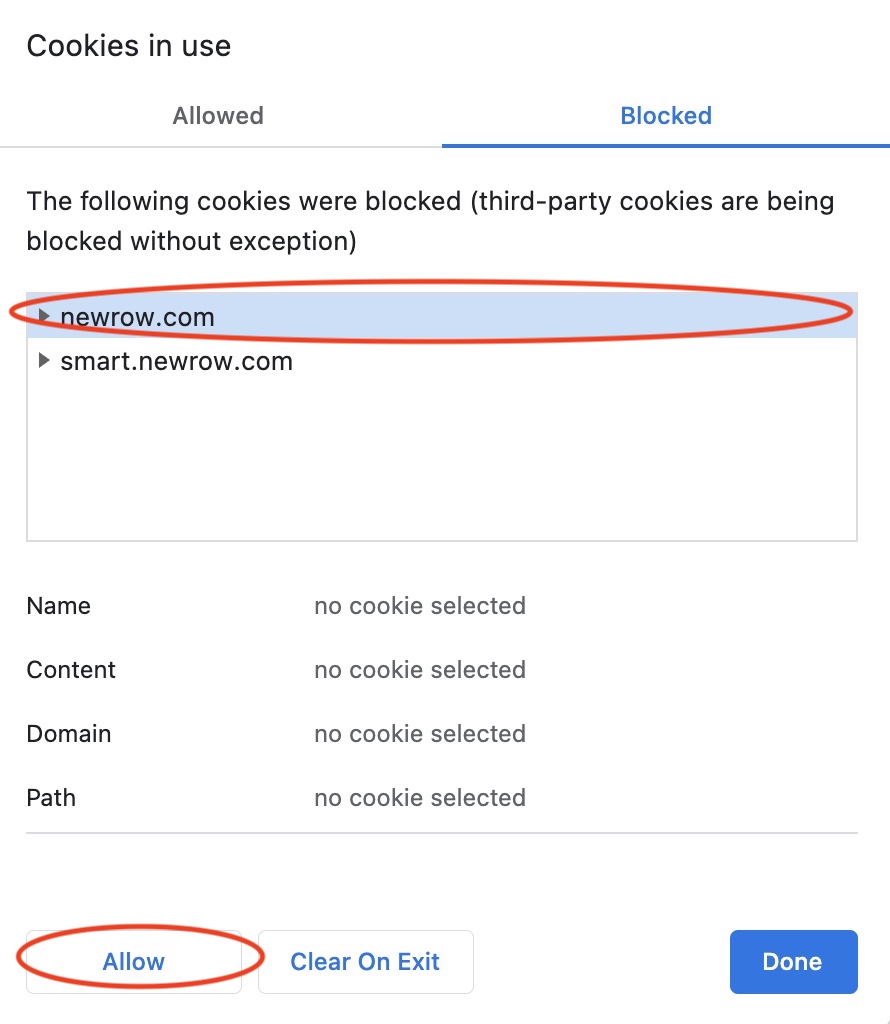Click the Path row's 'no cookie selected' value
Viewport: 890px width, 1024px height.
pos(420,798)
